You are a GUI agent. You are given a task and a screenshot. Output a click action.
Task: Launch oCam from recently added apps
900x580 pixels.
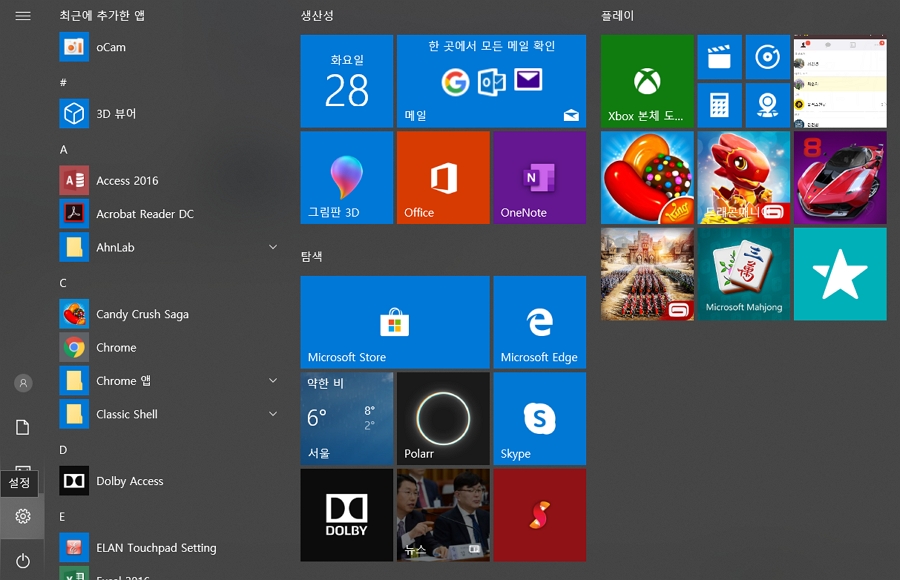168,47
